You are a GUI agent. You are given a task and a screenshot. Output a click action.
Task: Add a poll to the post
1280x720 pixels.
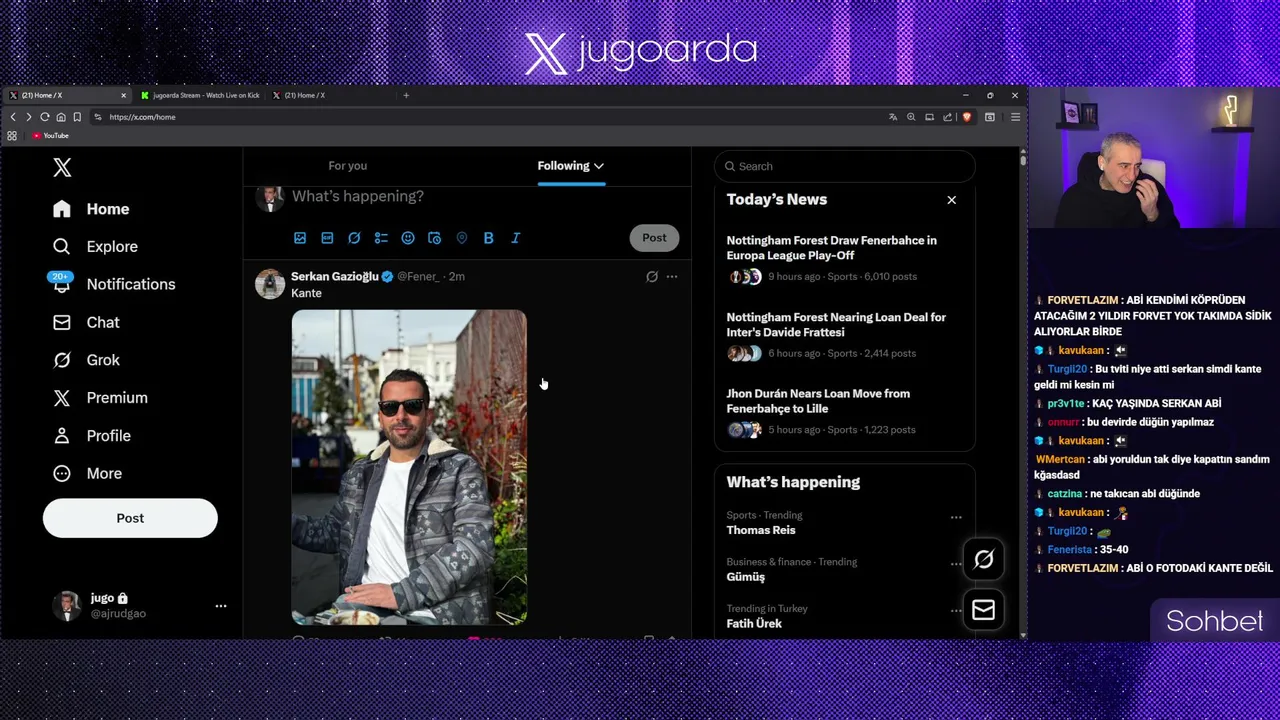coord(381,238)
